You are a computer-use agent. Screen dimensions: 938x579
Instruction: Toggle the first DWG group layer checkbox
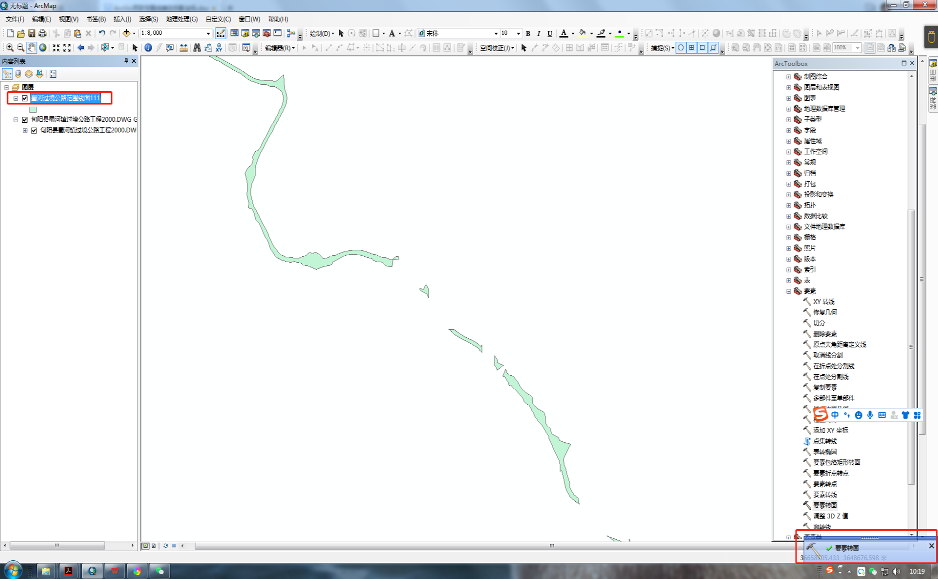[x=25, y=119]
